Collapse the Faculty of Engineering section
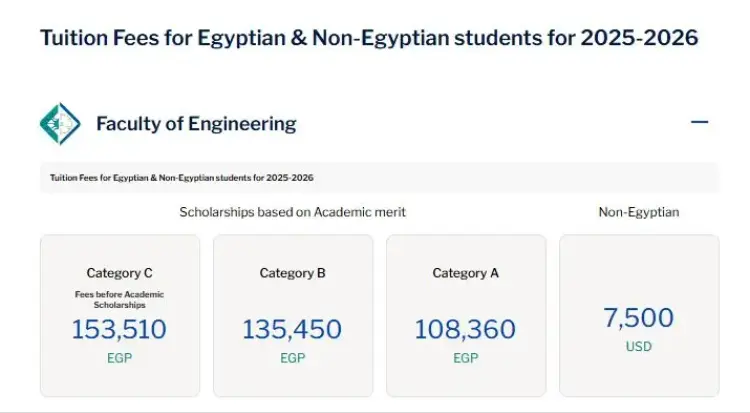 (x=699, y=123)
